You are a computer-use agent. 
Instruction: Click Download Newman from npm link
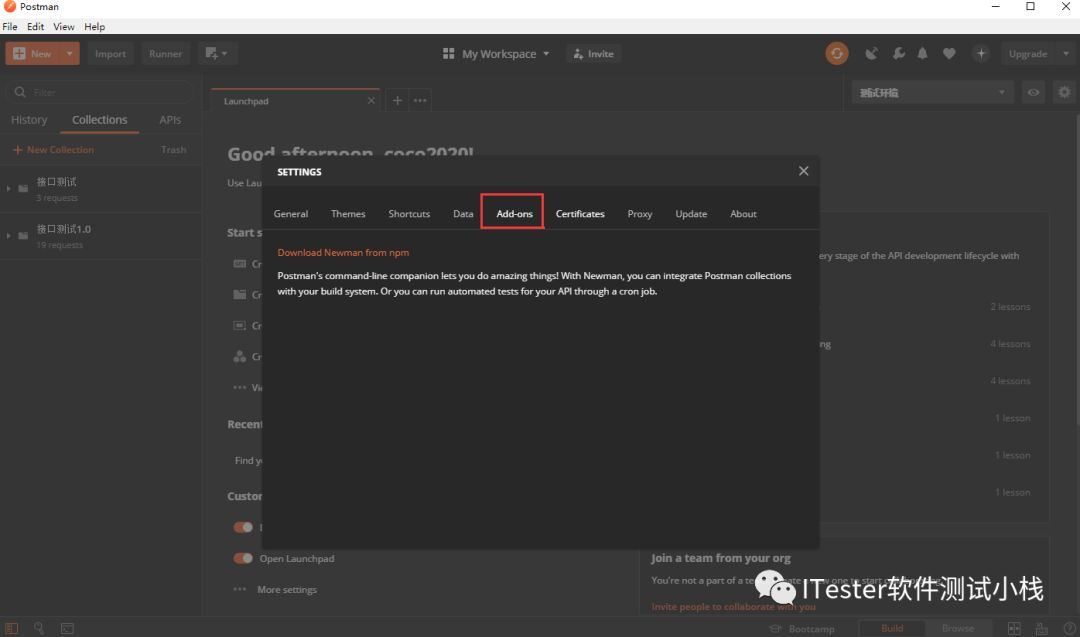343,253
